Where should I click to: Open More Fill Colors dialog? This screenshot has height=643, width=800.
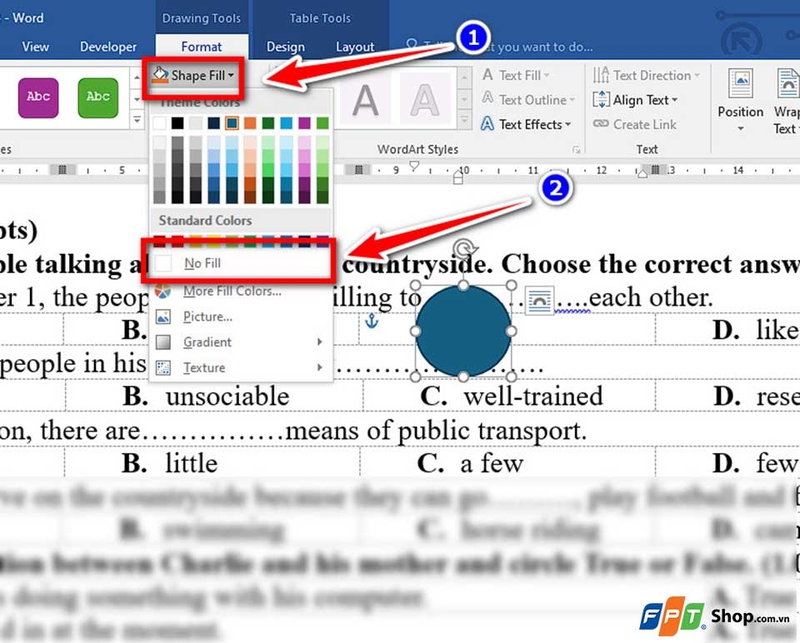232,291
